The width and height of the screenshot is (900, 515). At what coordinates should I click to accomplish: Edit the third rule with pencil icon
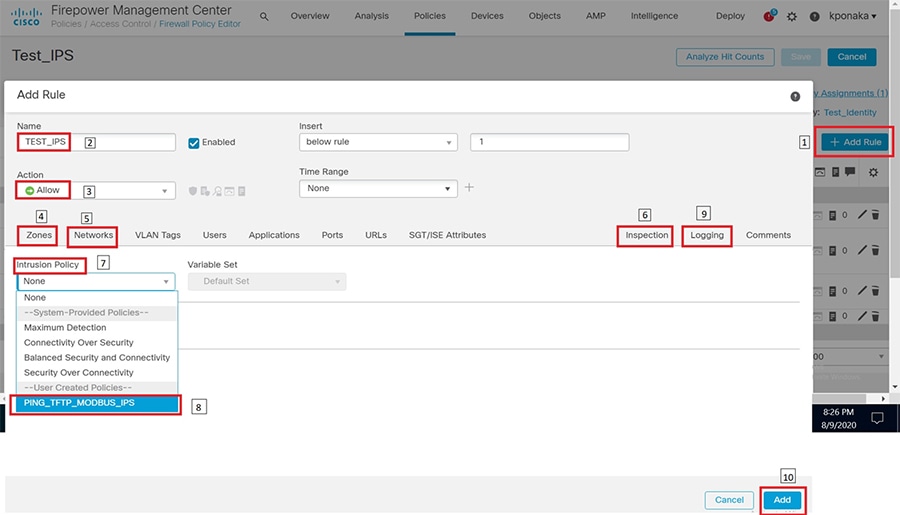862,291
